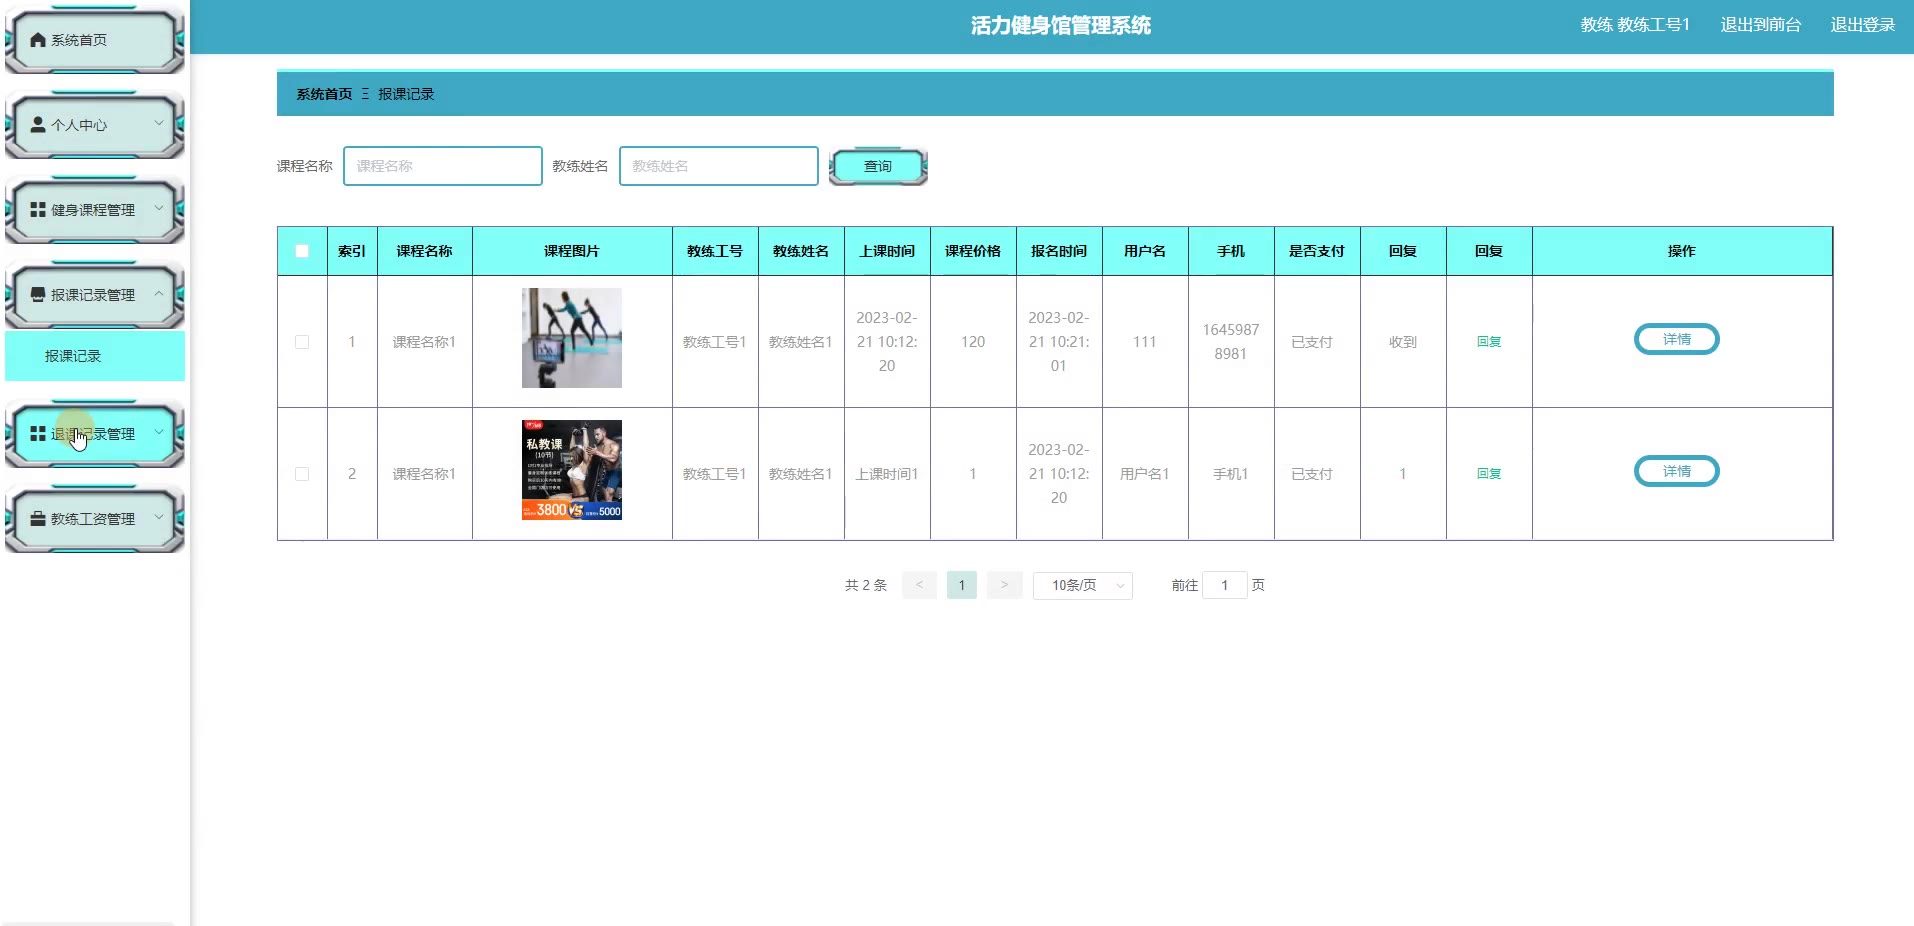Focus the 教练姓名 search input field

719,166
